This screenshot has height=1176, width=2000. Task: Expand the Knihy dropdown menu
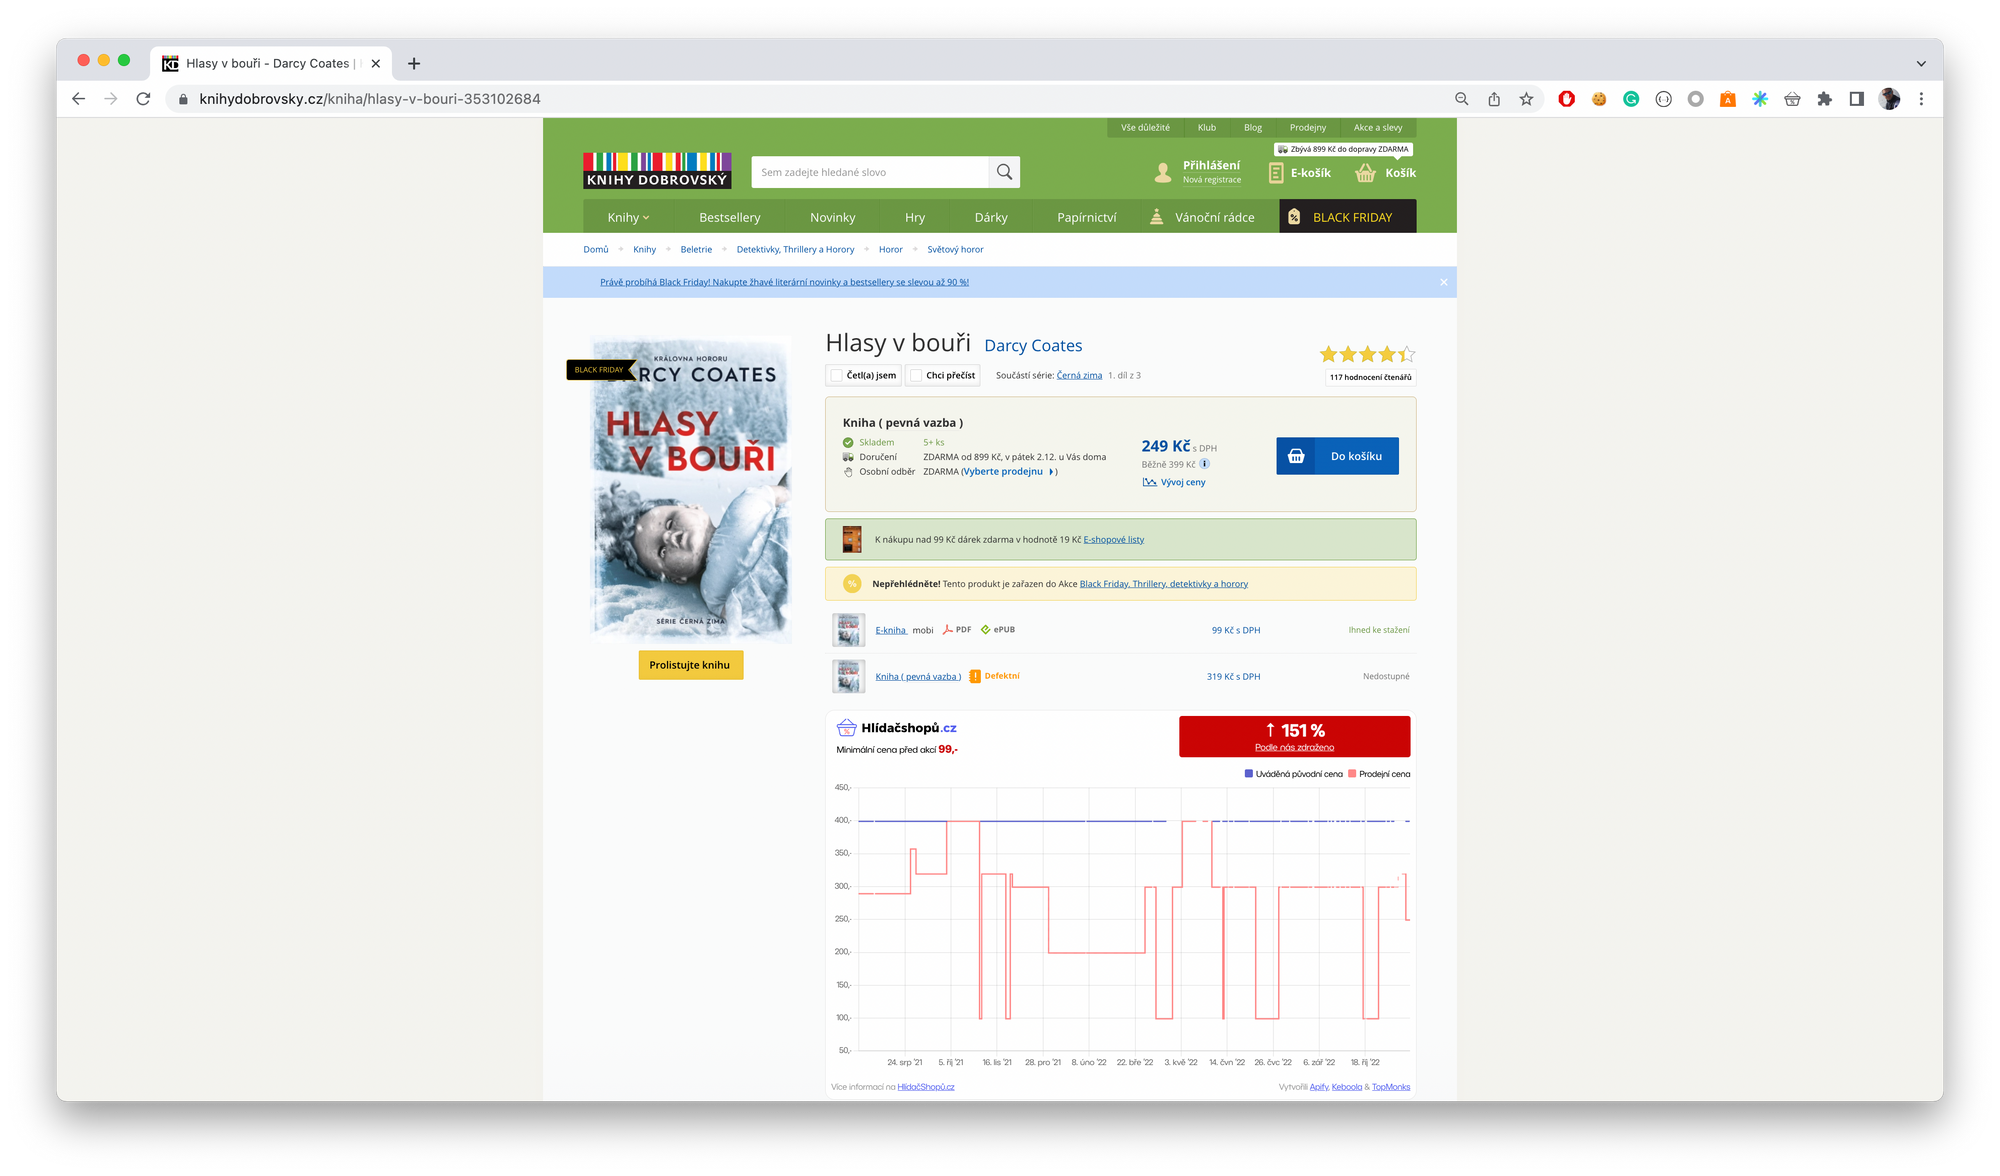pos(628,217)
